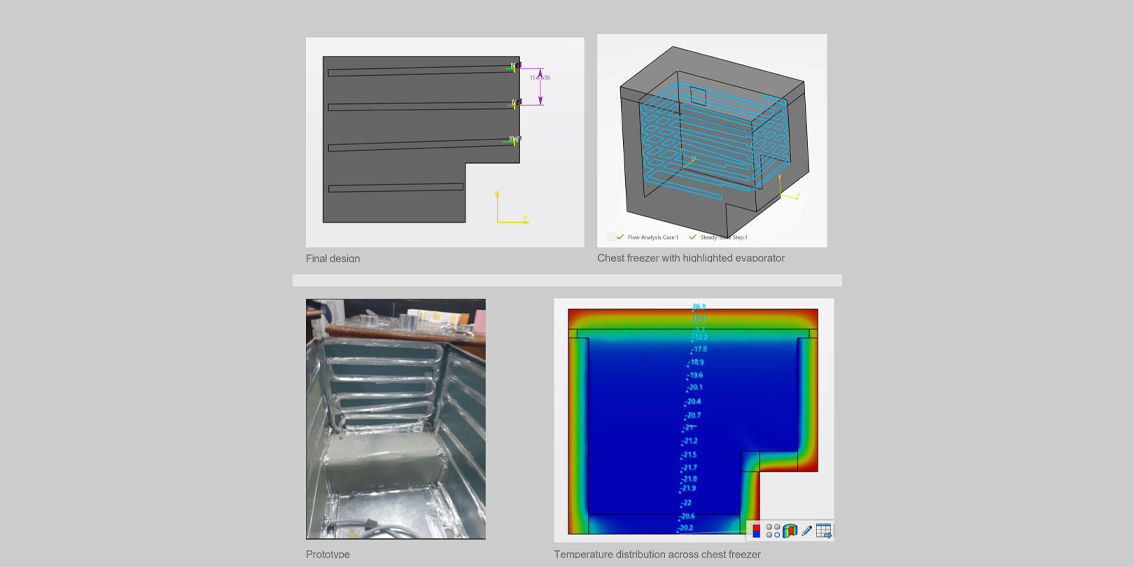The image size is (1134, 567).
Task: Click the 'Steady State Step.1' label
Action: point(724,237)
